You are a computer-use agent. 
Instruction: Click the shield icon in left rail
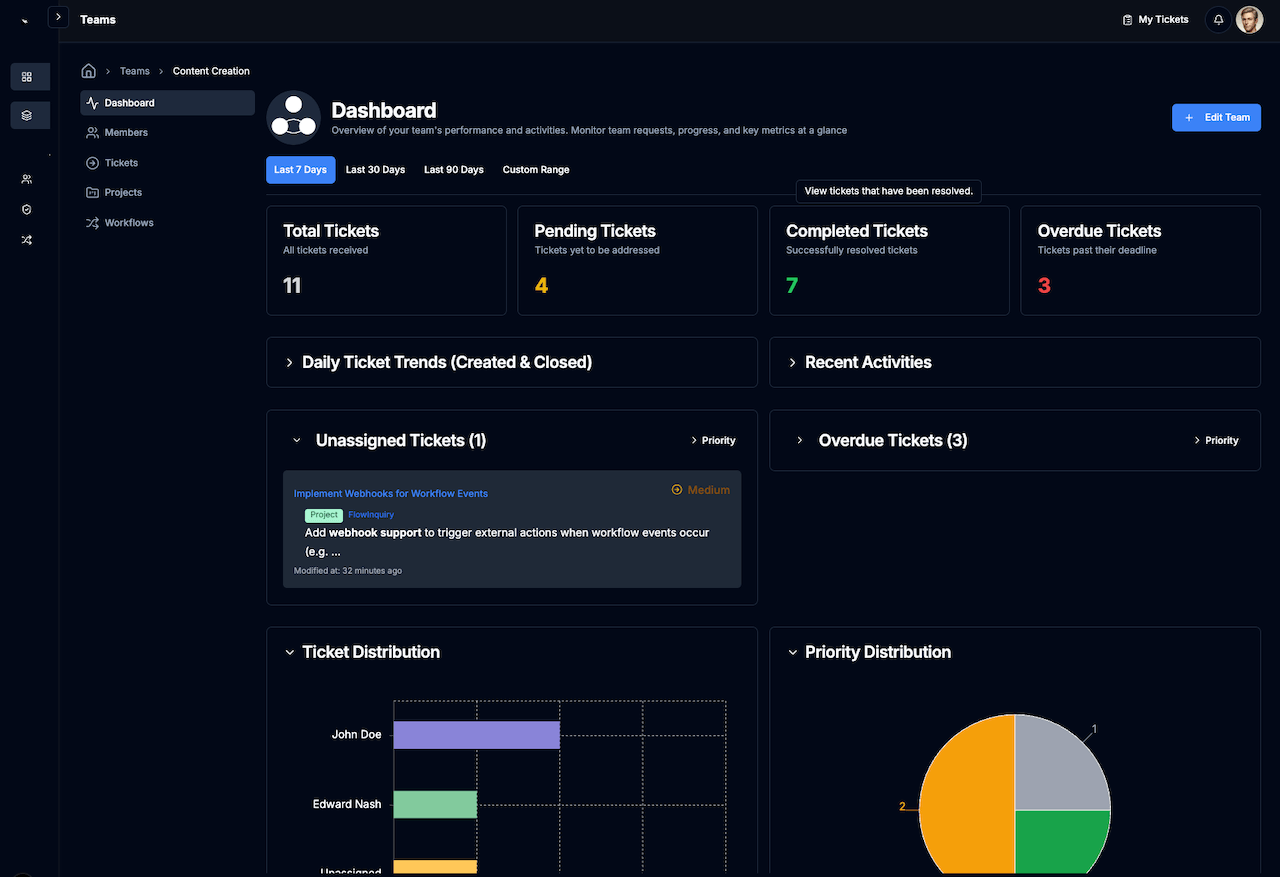[x=27, y=210]
